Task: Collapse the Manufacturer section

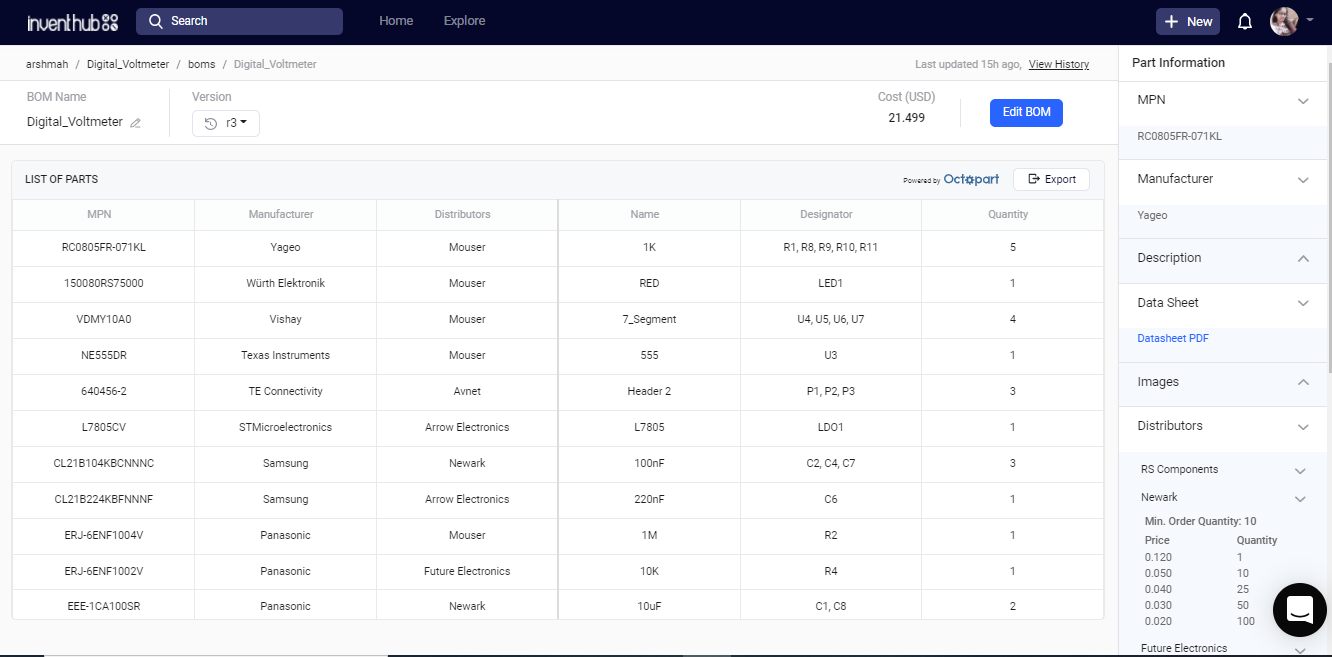Action: (1303, 180)
